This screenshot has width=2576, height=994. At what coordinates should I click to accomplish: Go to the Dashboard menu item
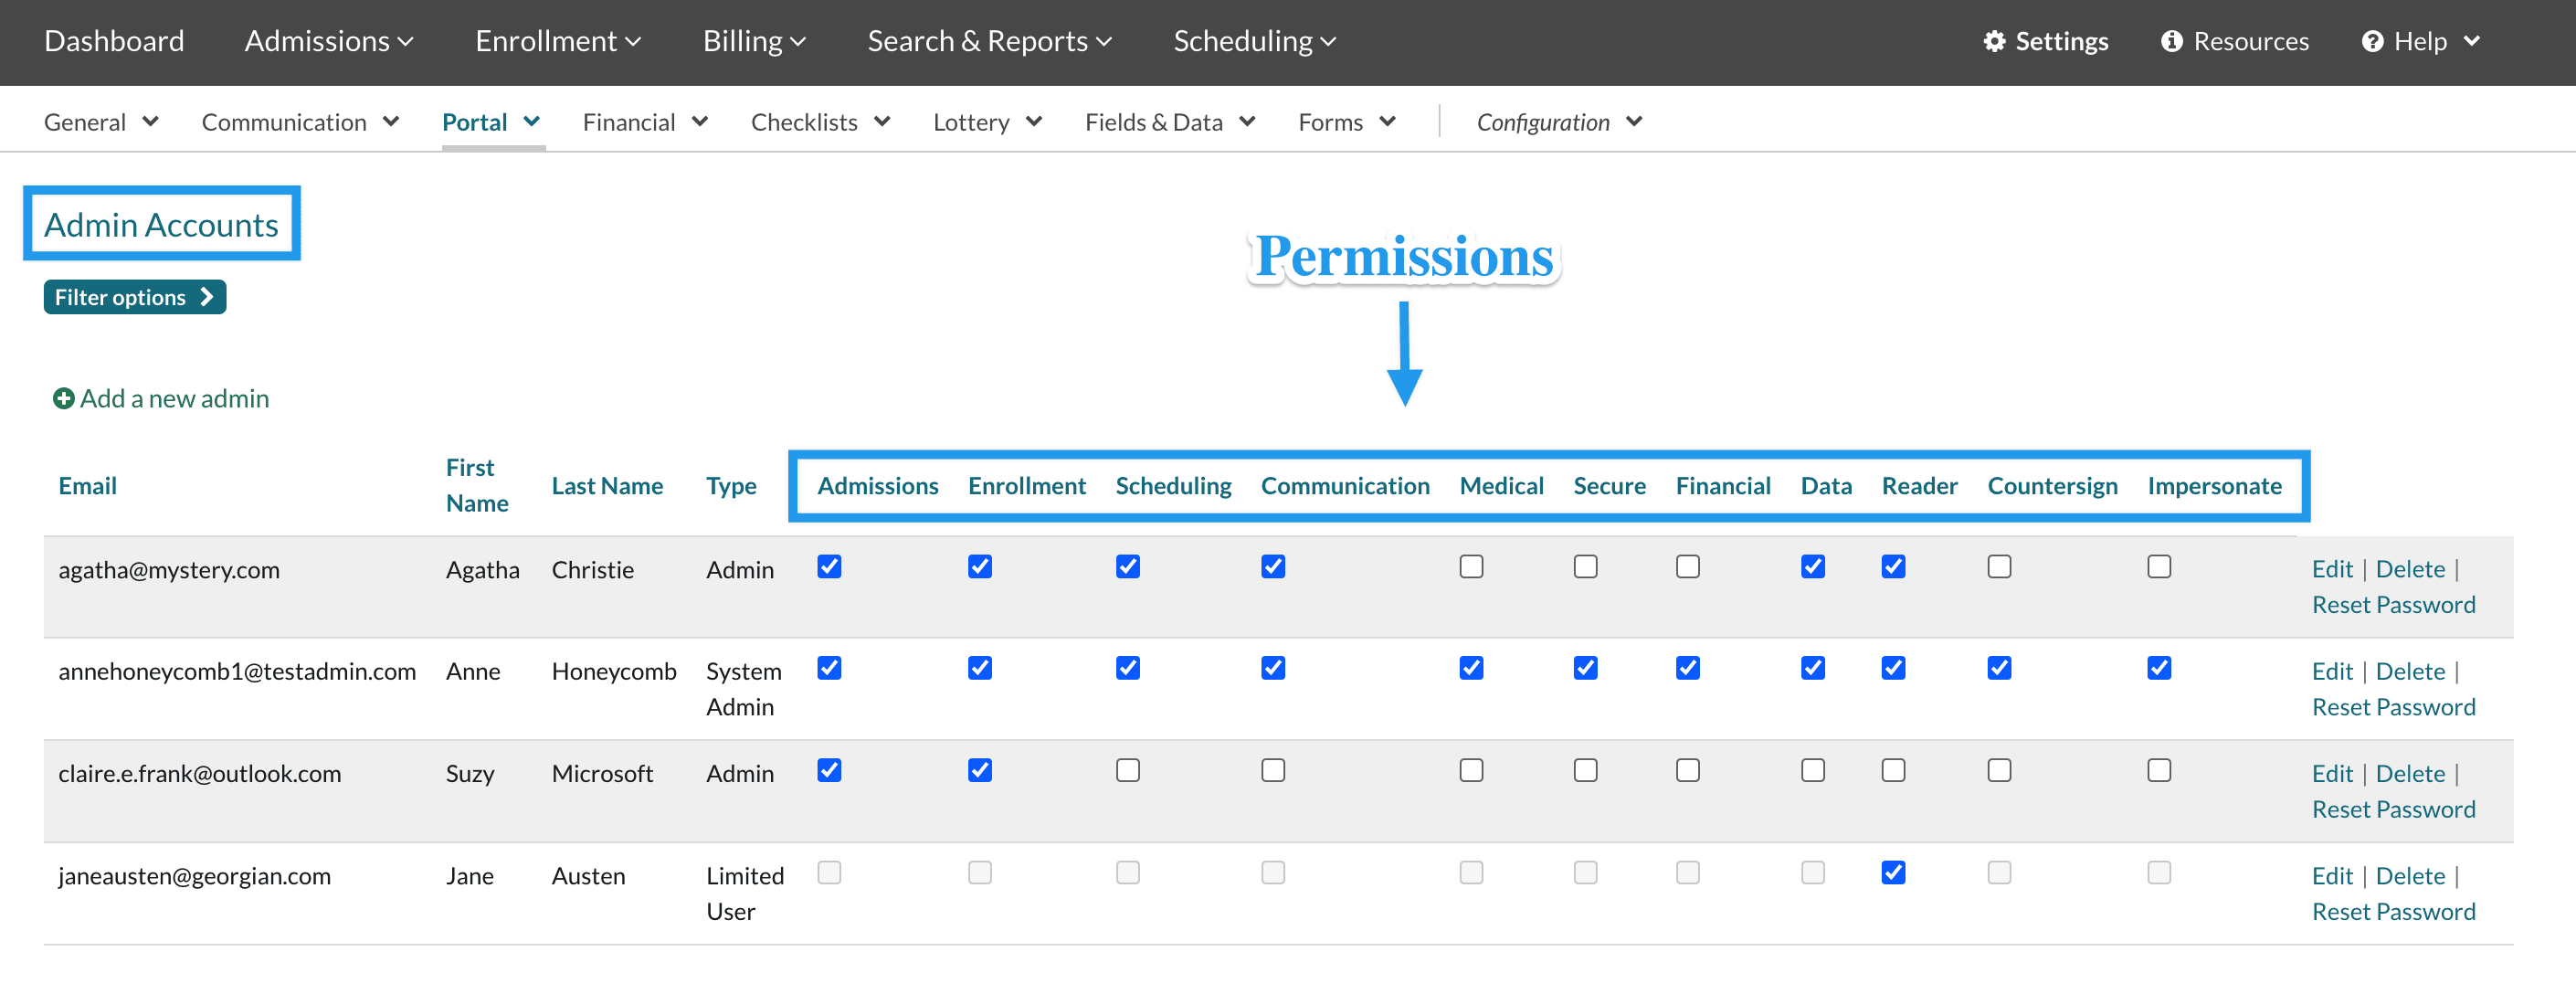(114, 41)
